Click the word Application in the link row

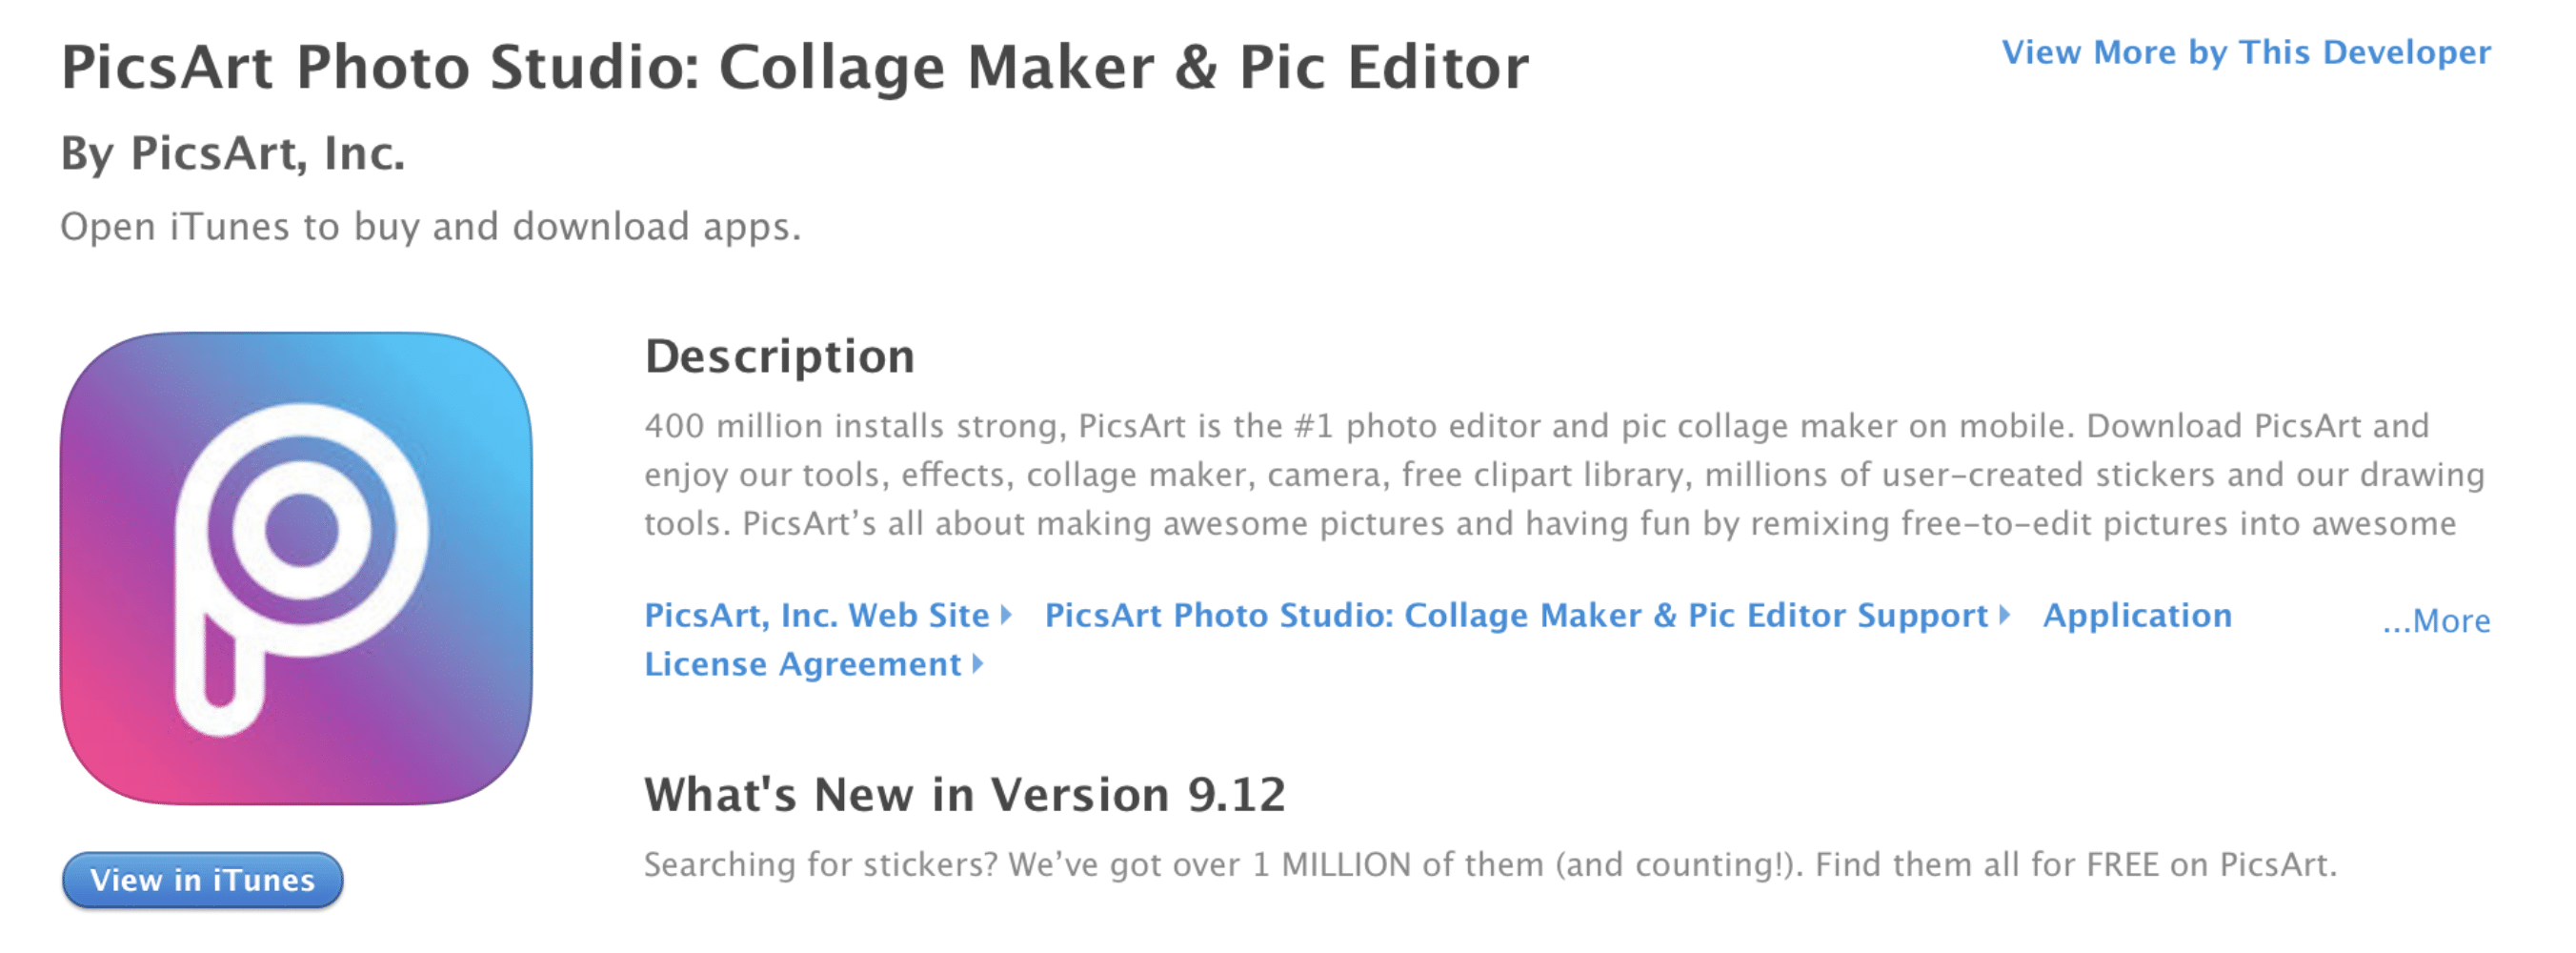pos(2137,615)
